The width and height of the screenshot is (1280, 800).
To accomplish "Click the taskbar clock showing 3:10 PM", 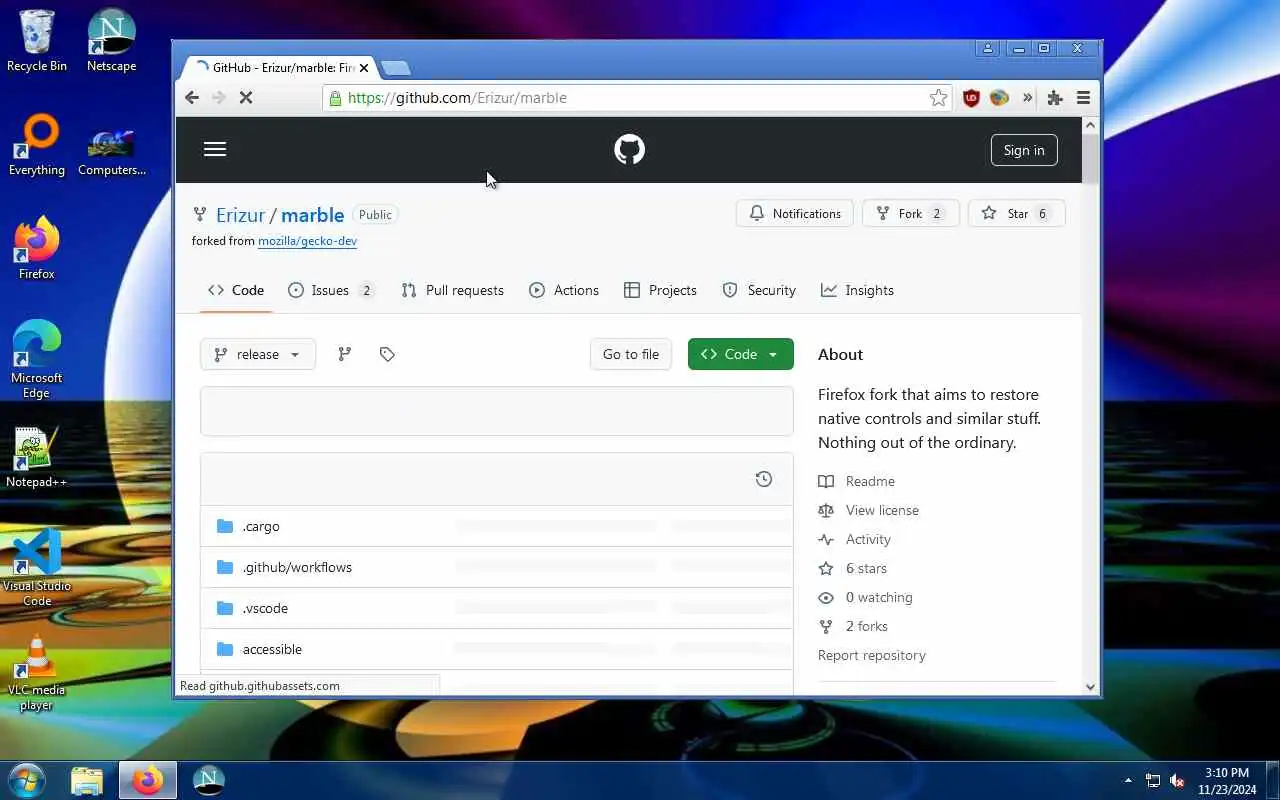I will pos(1227,781).
